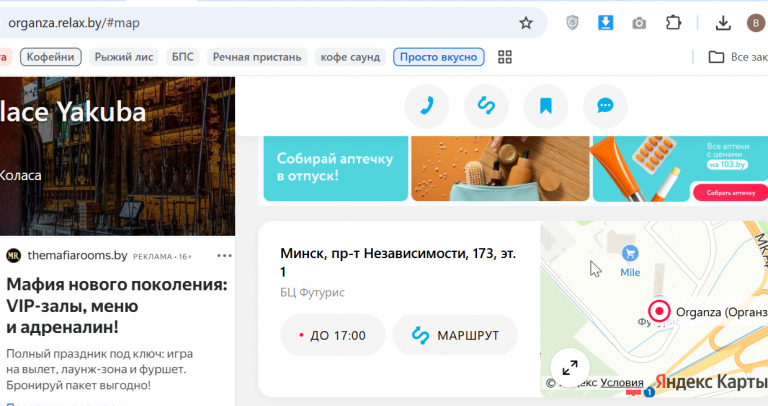The image size is (768, 406).
Task: Open the browser profile avatar
Action: click(x=756, y=23)
